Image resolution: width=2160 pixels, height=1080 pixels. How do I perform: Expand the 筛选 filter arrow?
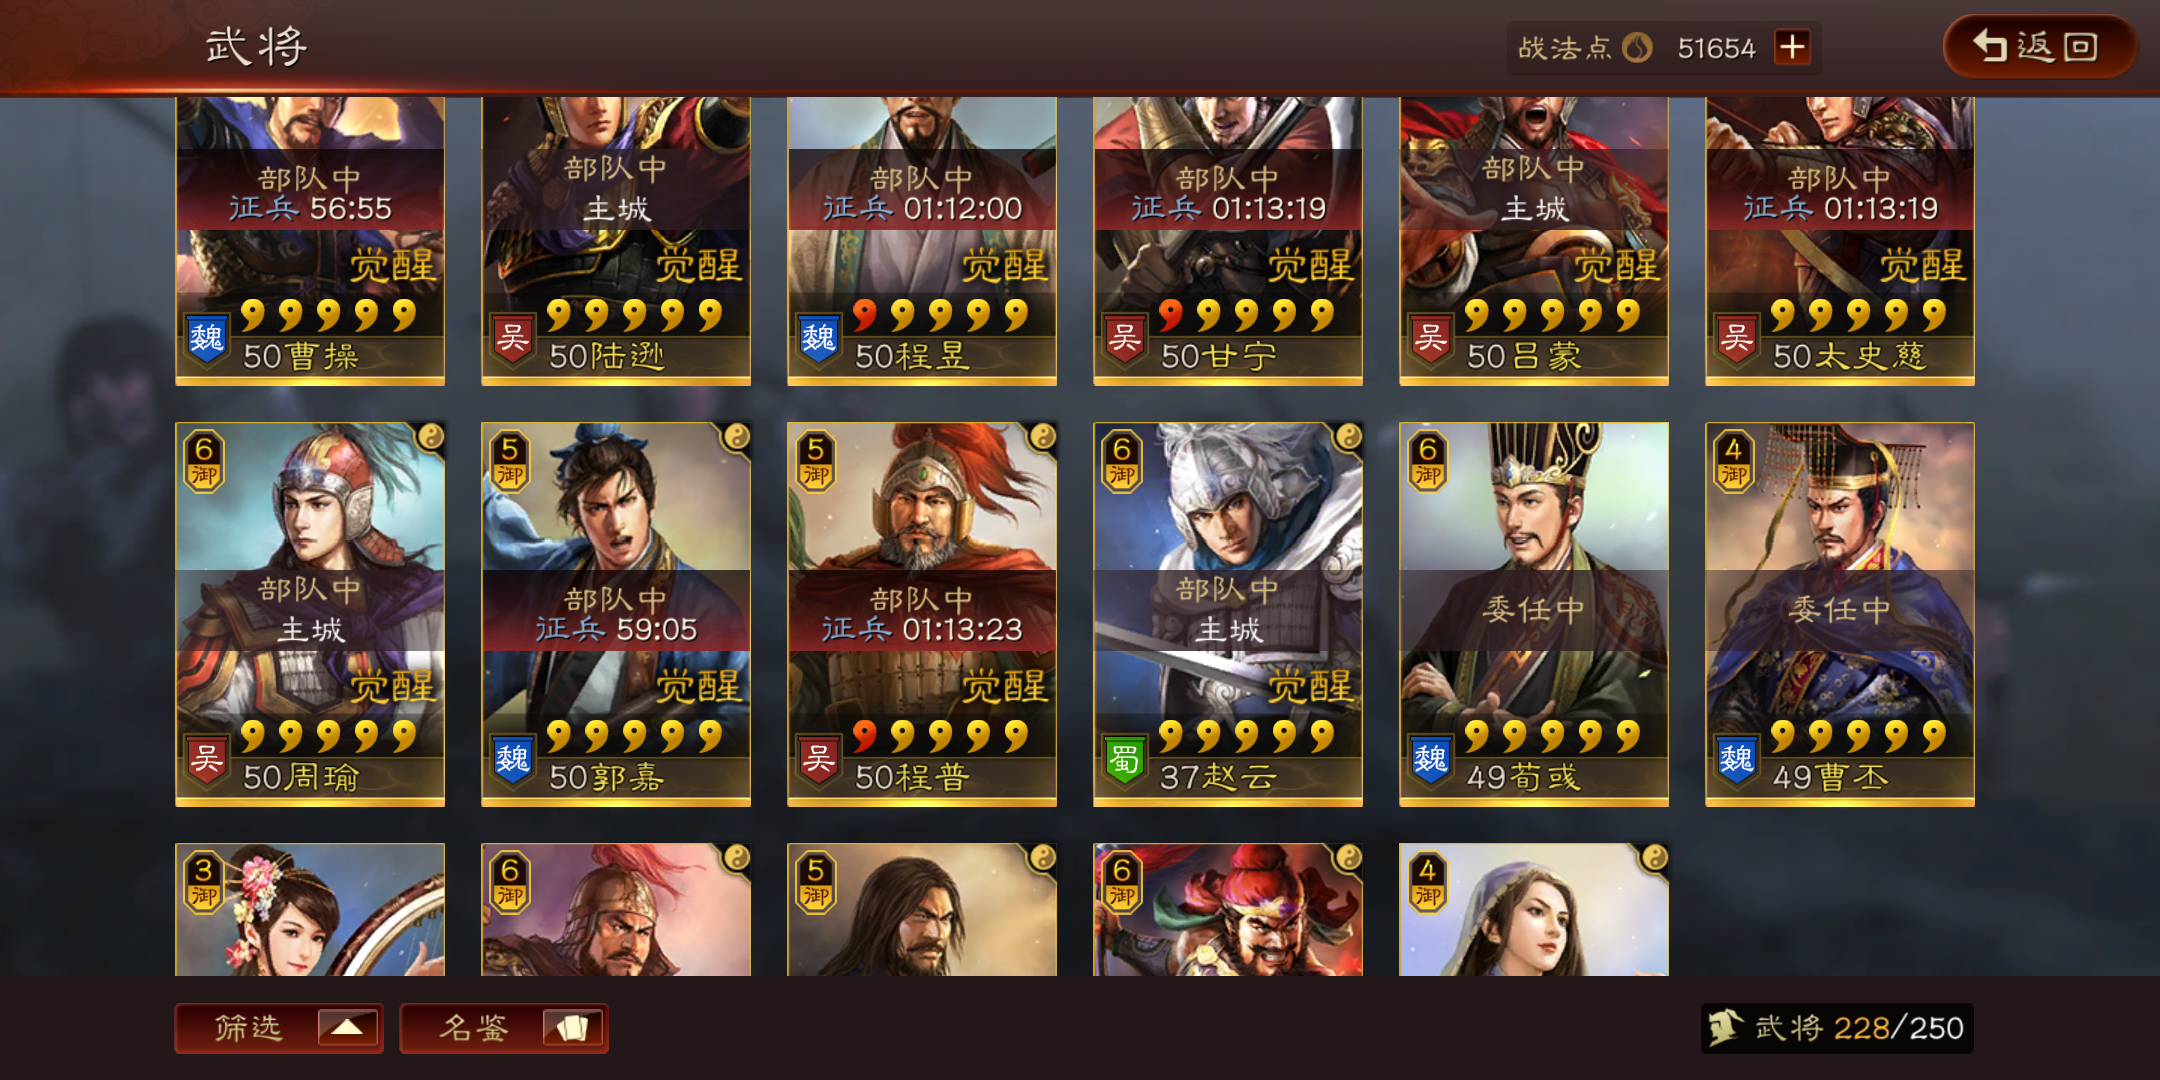coord(347,1027)
